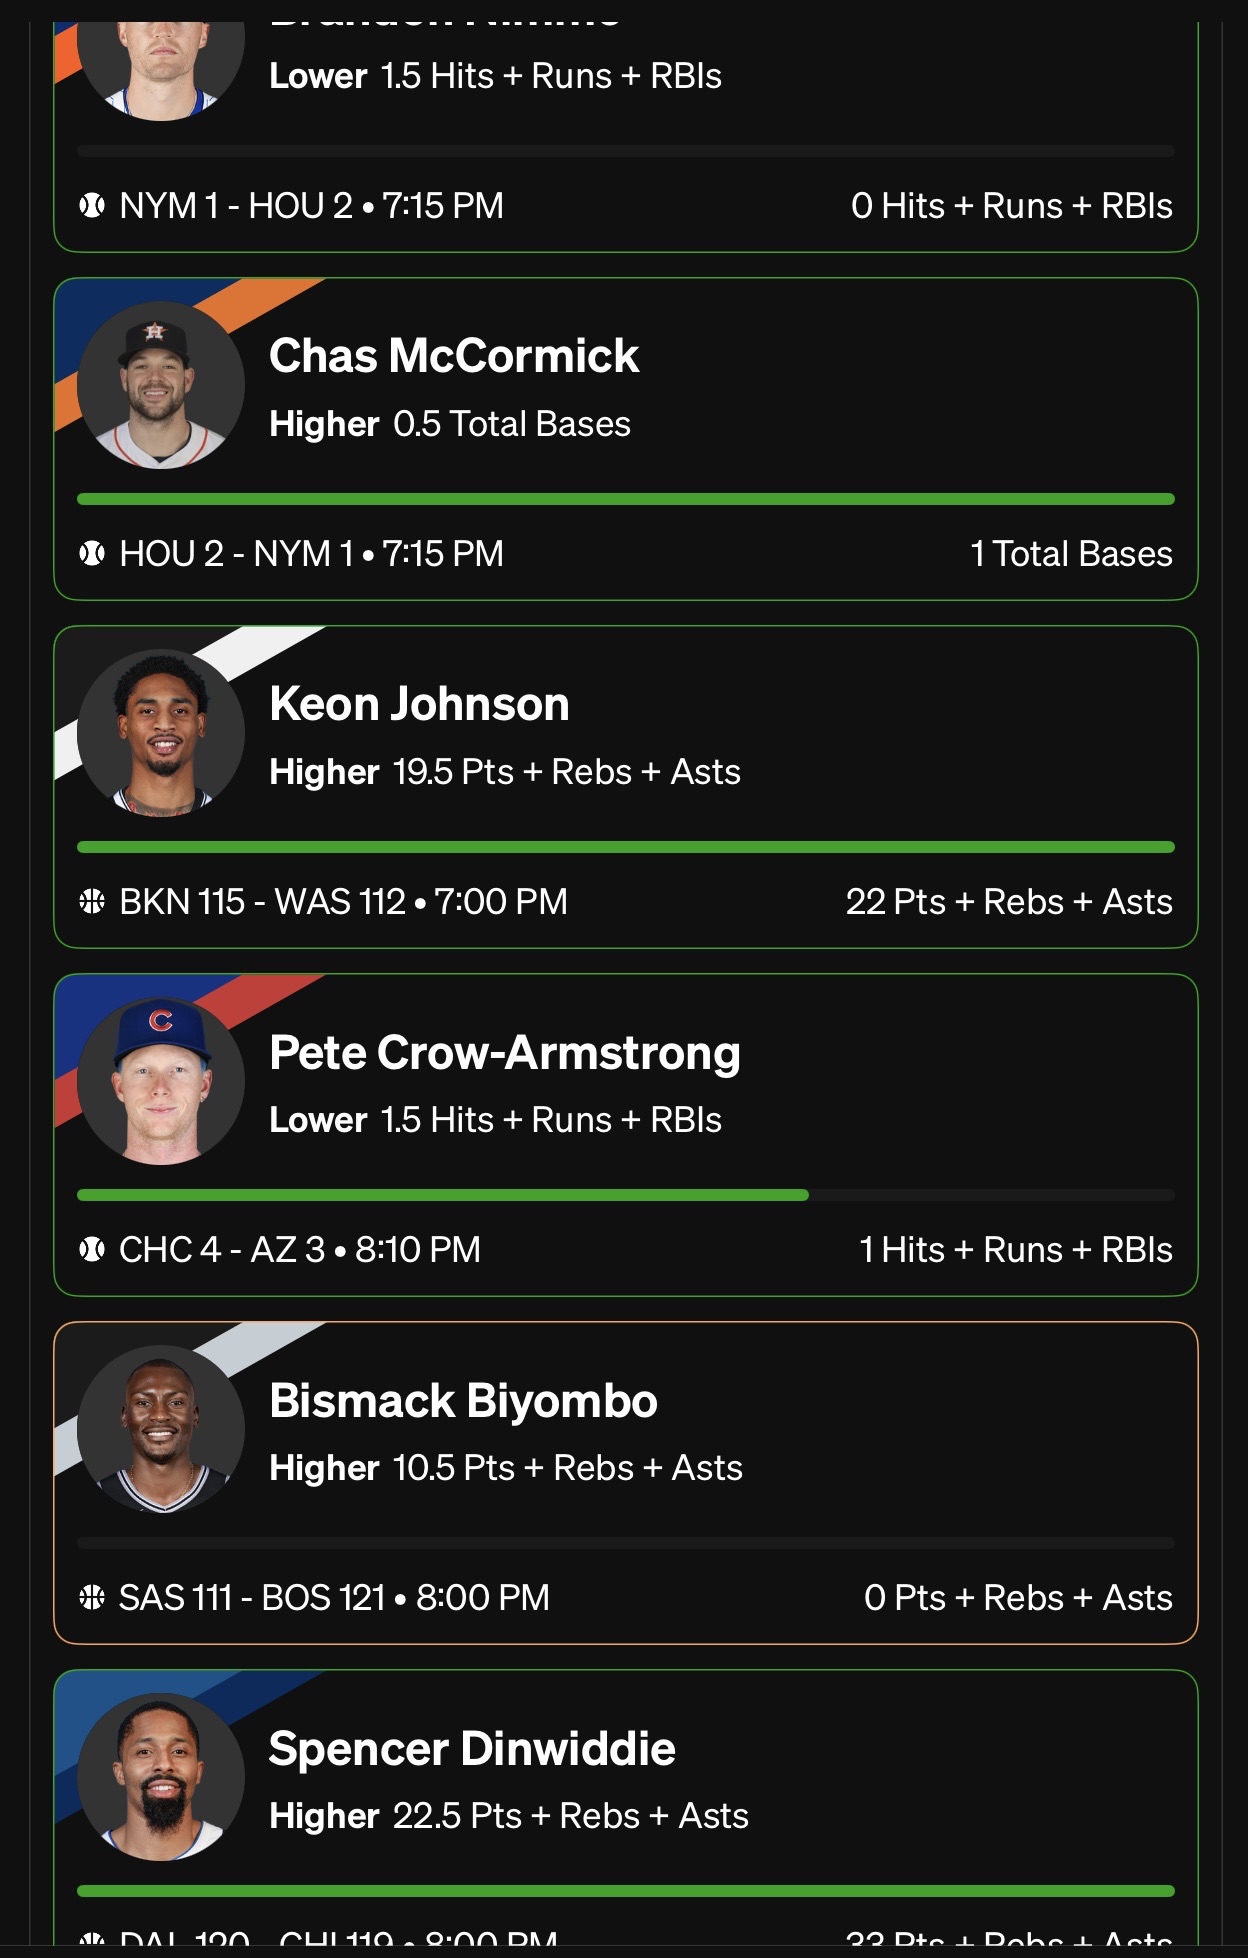
Task: Tap the Lower 1.5 Hits + Runs + RBIs pick for Crow-Armstrong
Action: 495,1120
